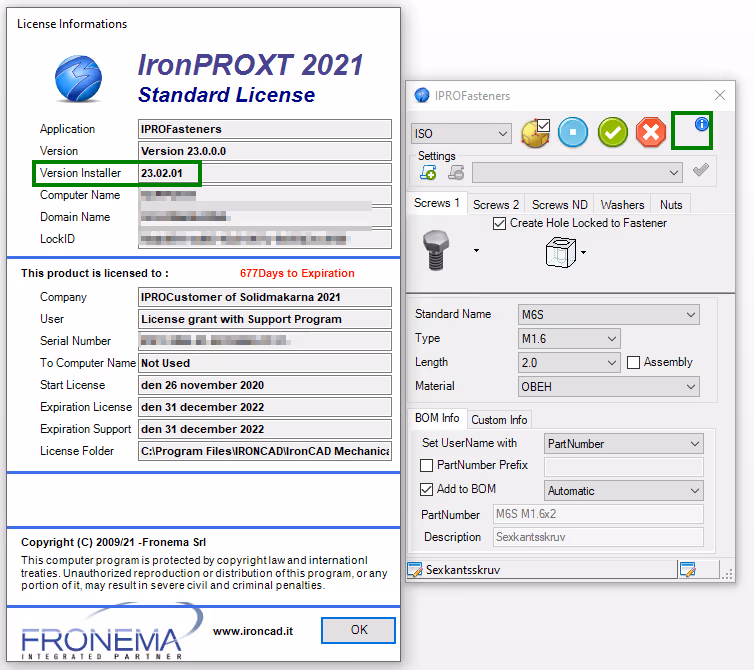Screen dimensions: 754x670
Task: Switch to the BOM Info tab
Action: pyautogui.click(x=437, y=418)
